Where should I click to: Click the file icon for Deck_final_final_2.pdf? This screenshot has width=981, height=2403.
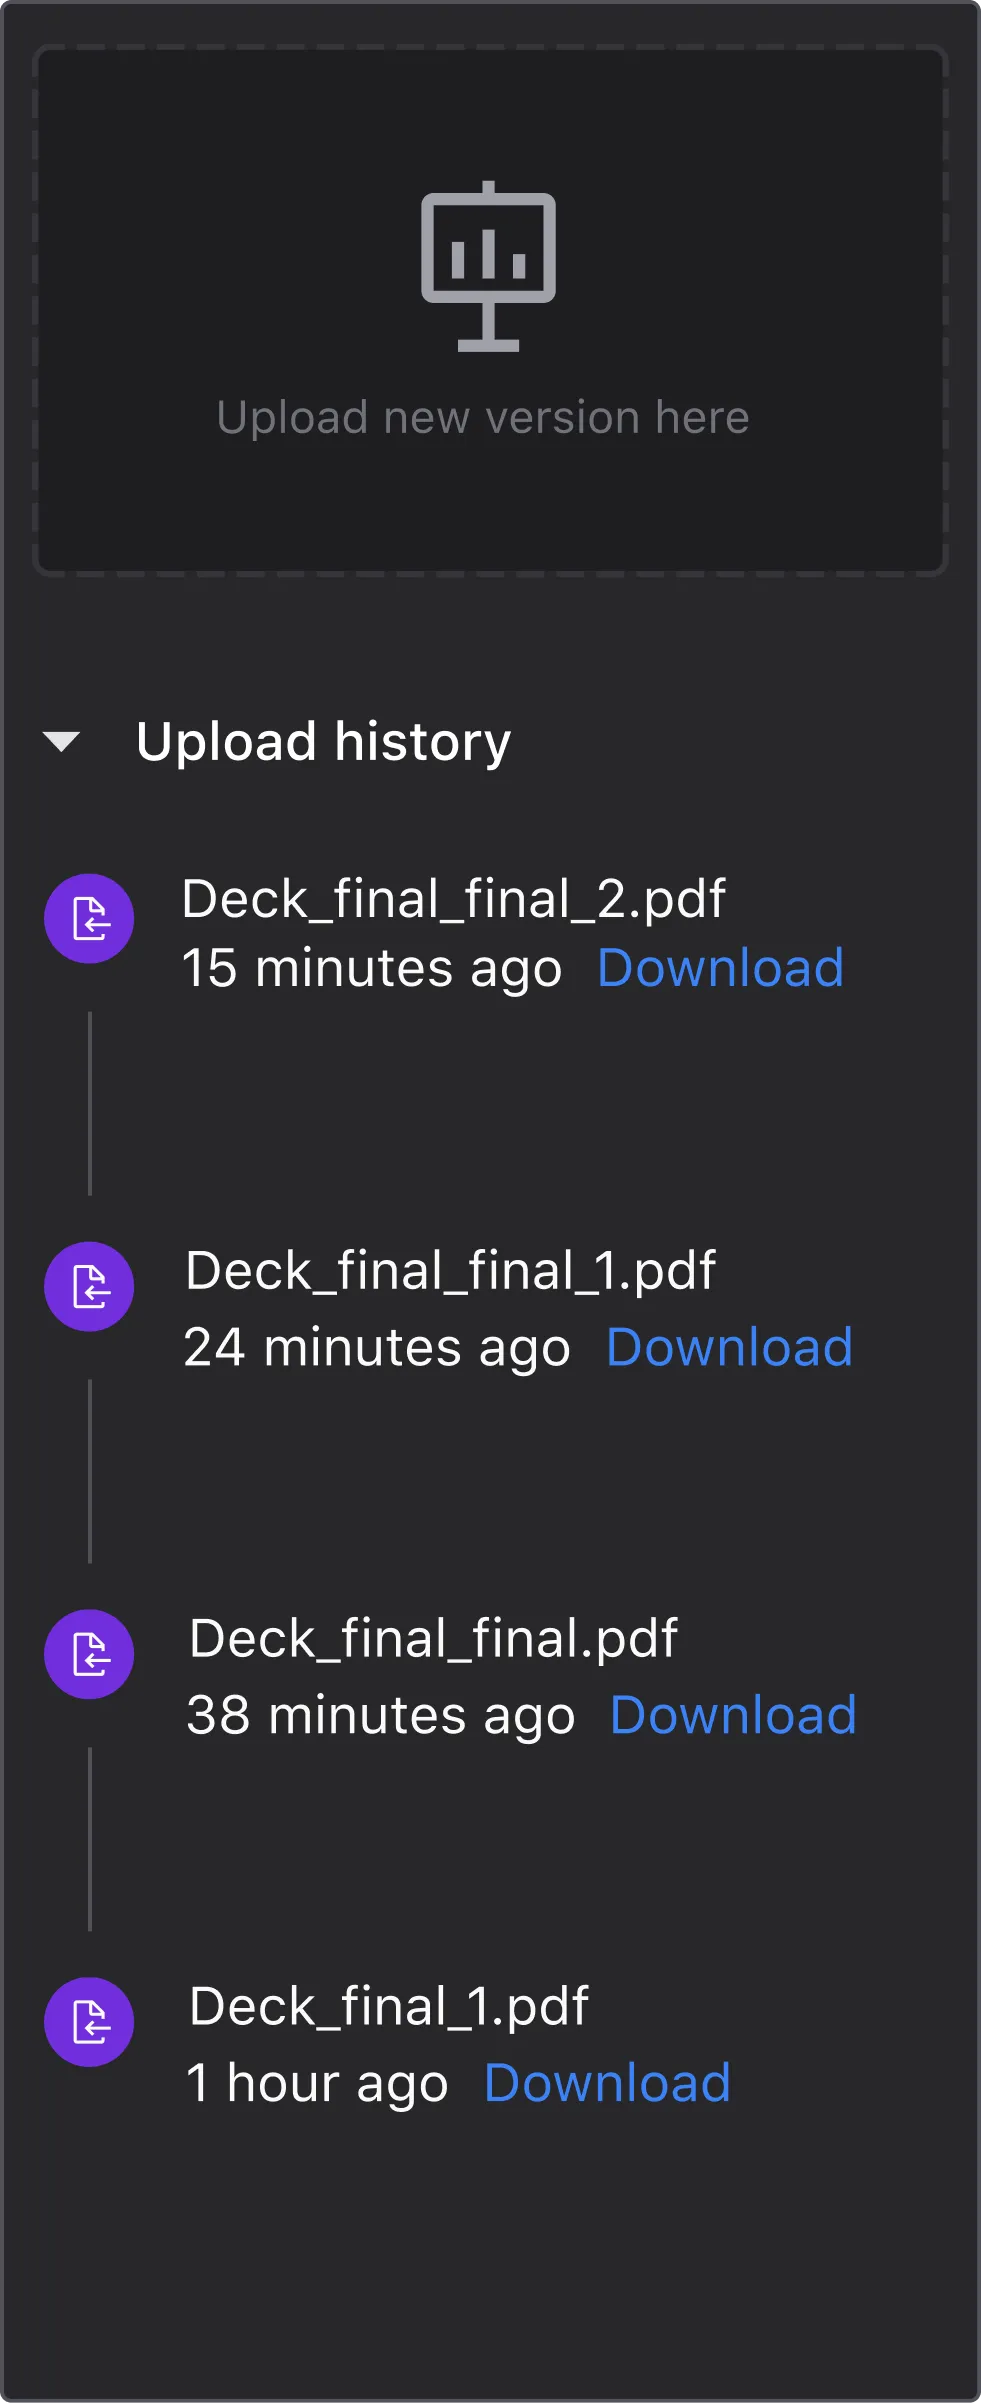coord(89,918)
